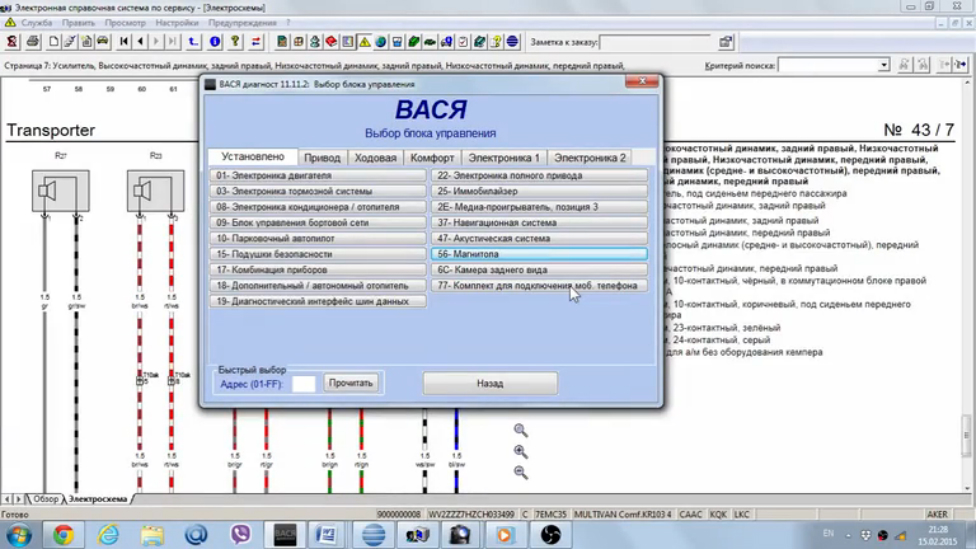The width and height of the screenshot is (976, 549).
Task: Open the search criteria dropdown
Action: 883,65
